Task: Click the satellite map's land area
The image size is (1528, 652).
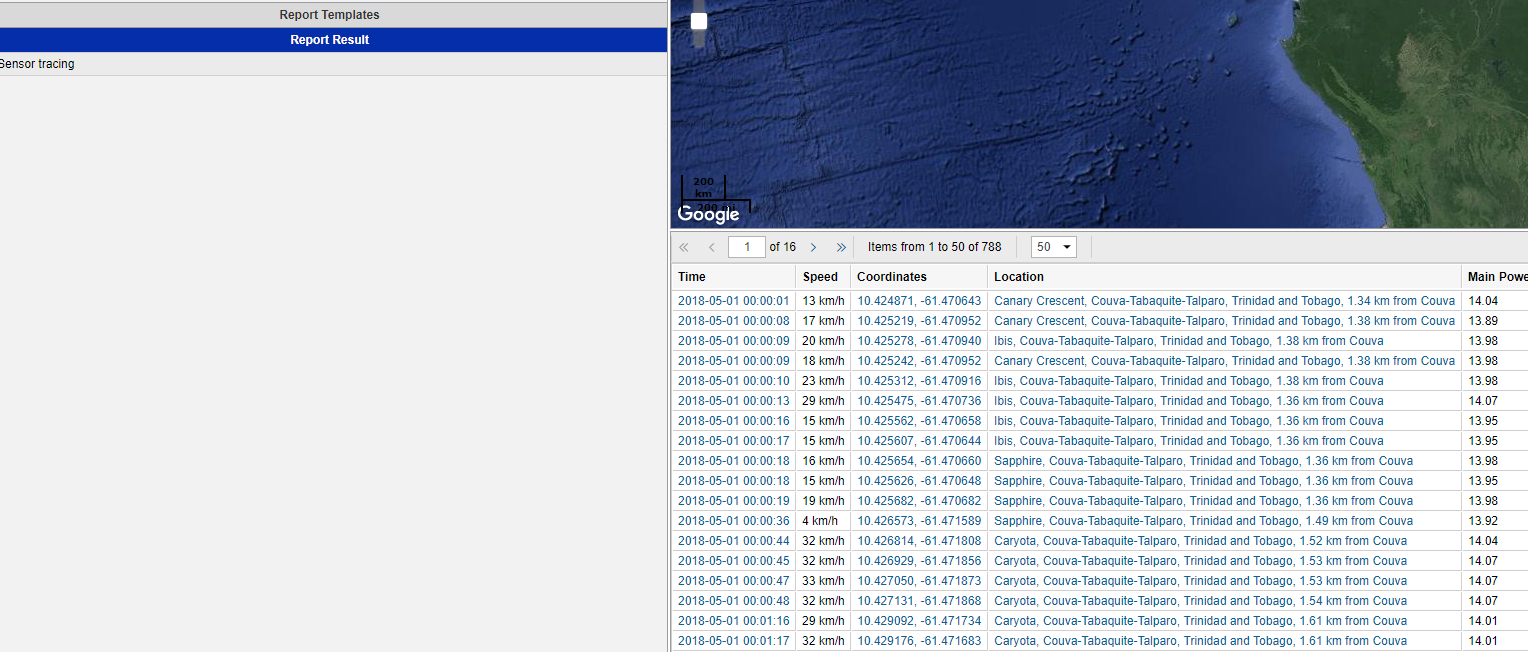Action: point(1420,100)
